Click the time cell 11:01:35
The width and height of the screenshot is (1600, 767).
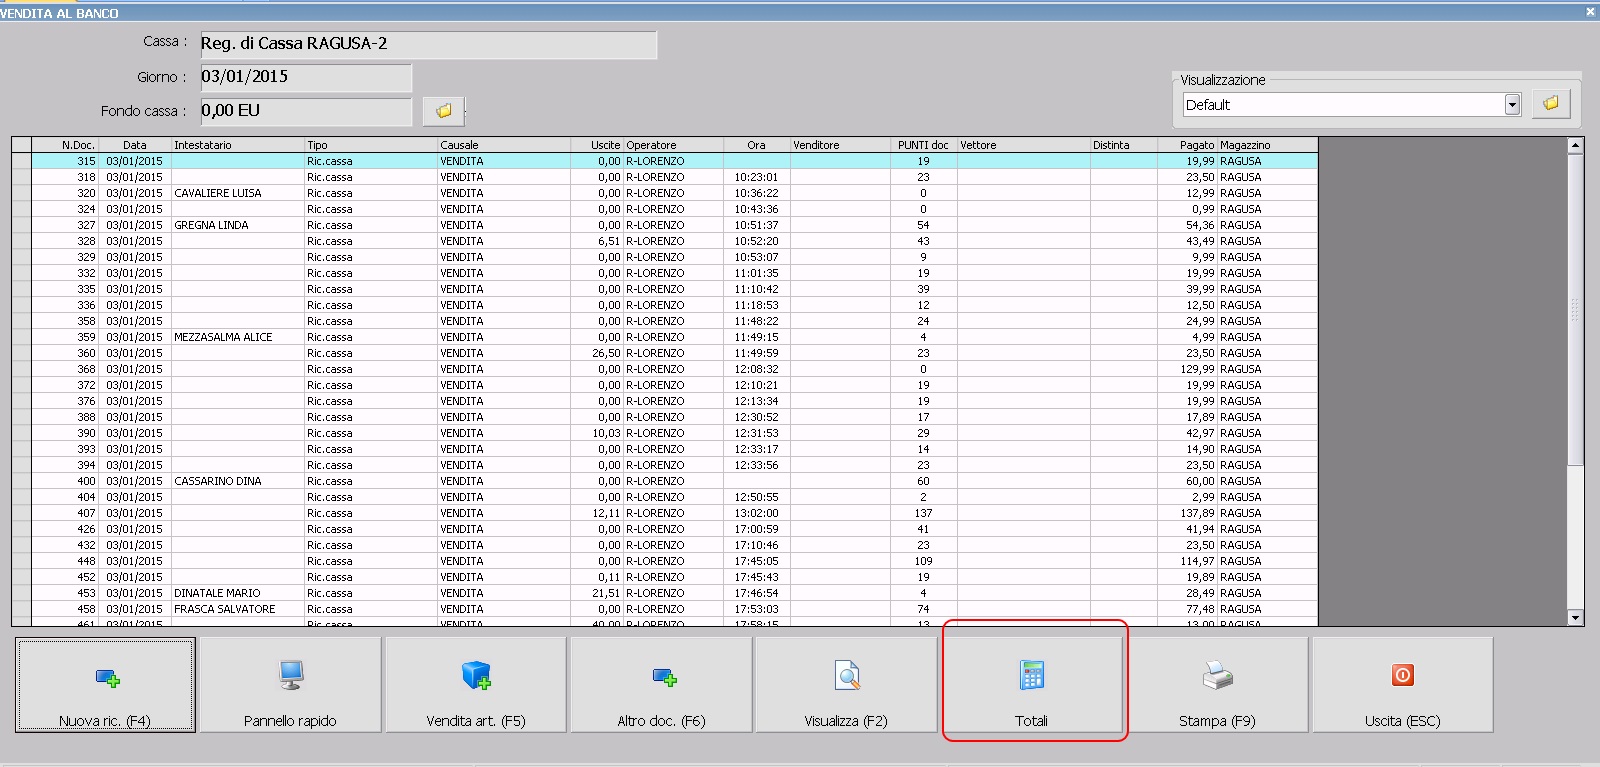click(756, 273)
